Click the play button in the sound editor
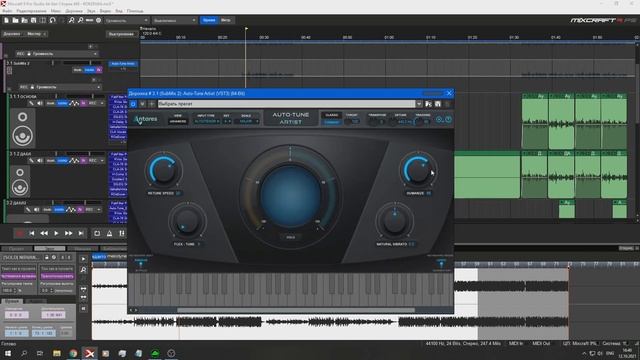 click(83, 259)
